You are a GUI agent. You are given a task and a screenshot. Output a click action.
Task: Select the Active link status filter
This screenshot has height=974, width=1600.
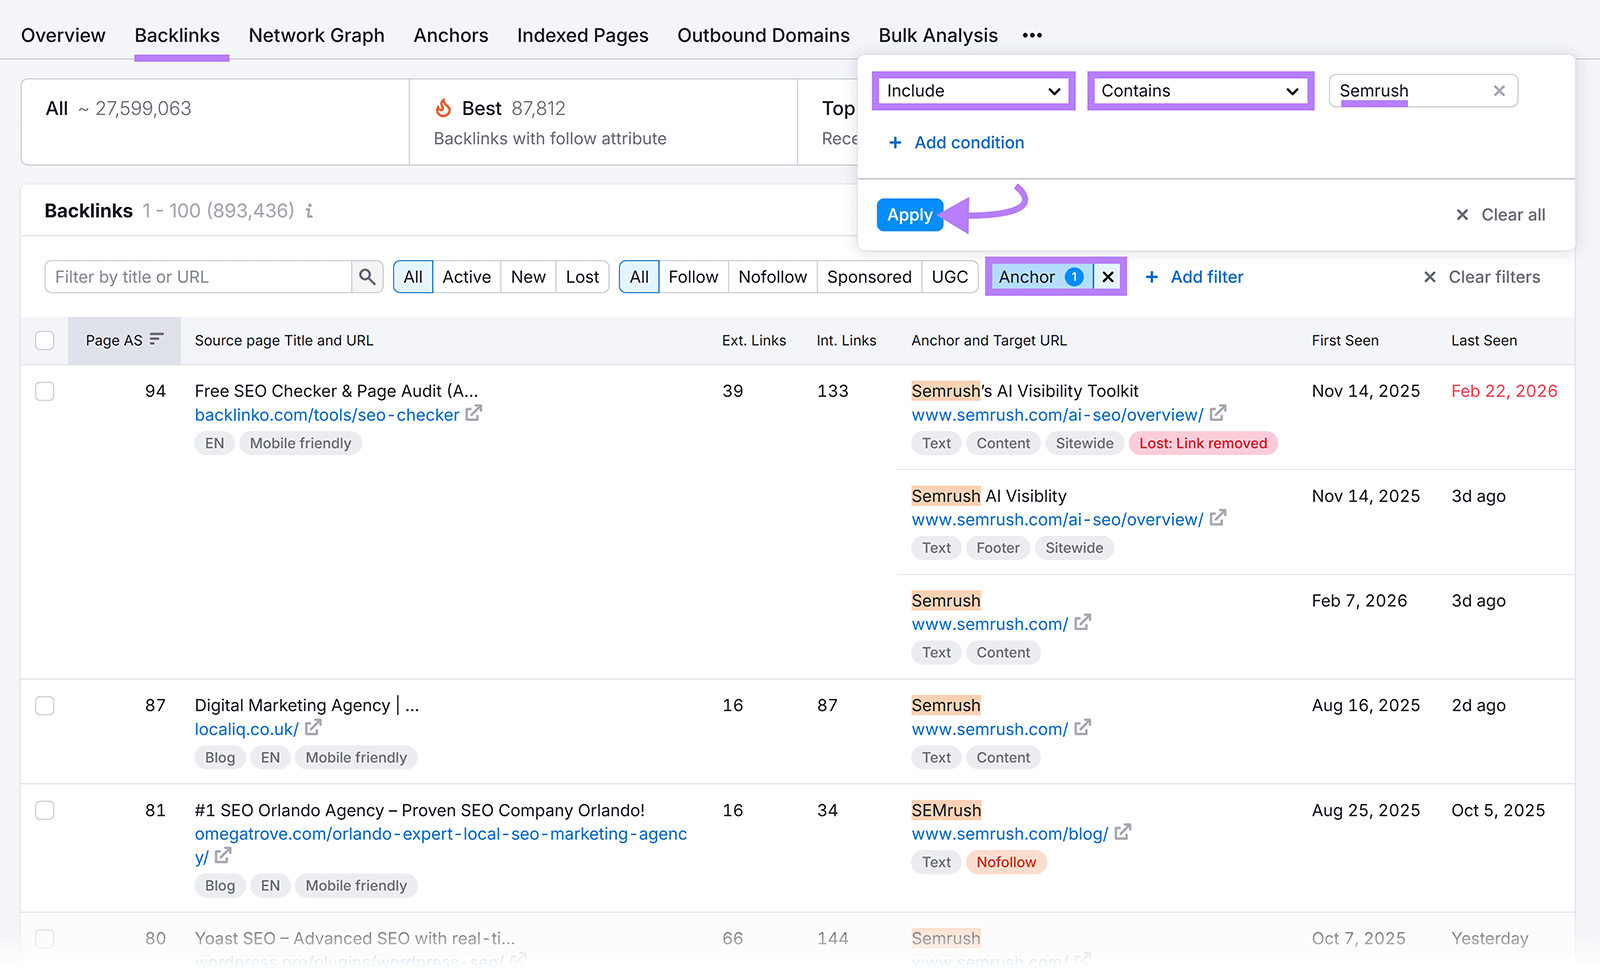(467, 277)
